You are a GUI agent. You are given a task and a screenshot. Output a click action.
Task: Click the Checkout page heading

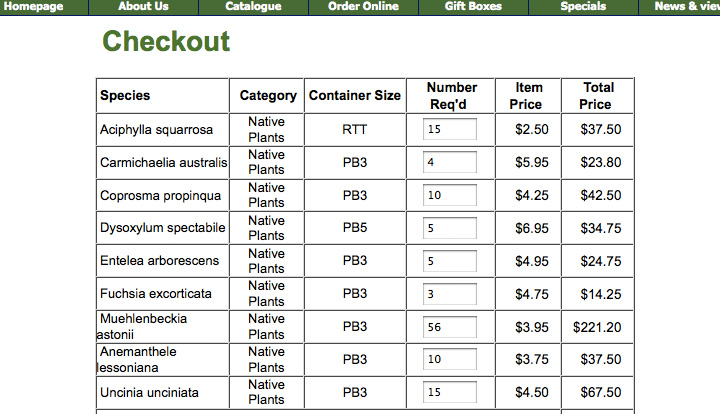click(166, 41)
